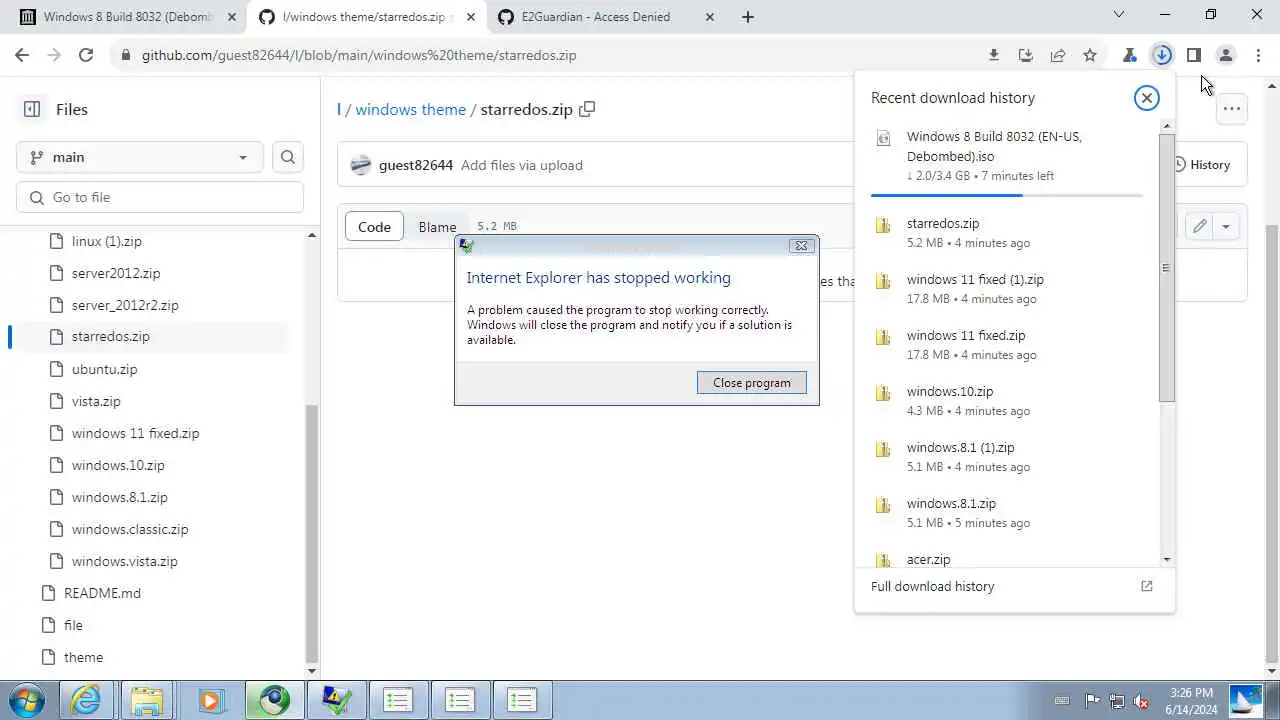Click Add files via upload commit message
This screenshot has height=720, width=1280.
(522, 165)
